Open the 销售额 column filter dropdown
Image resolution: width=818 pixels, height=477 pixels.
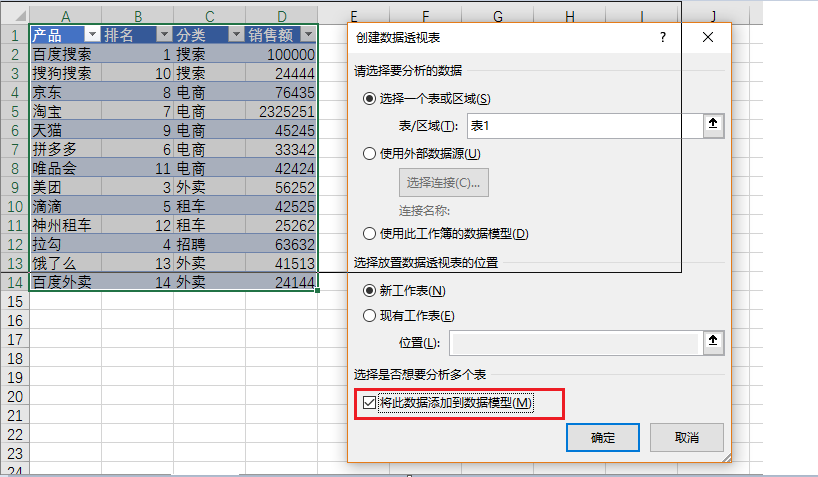point(308,35)
